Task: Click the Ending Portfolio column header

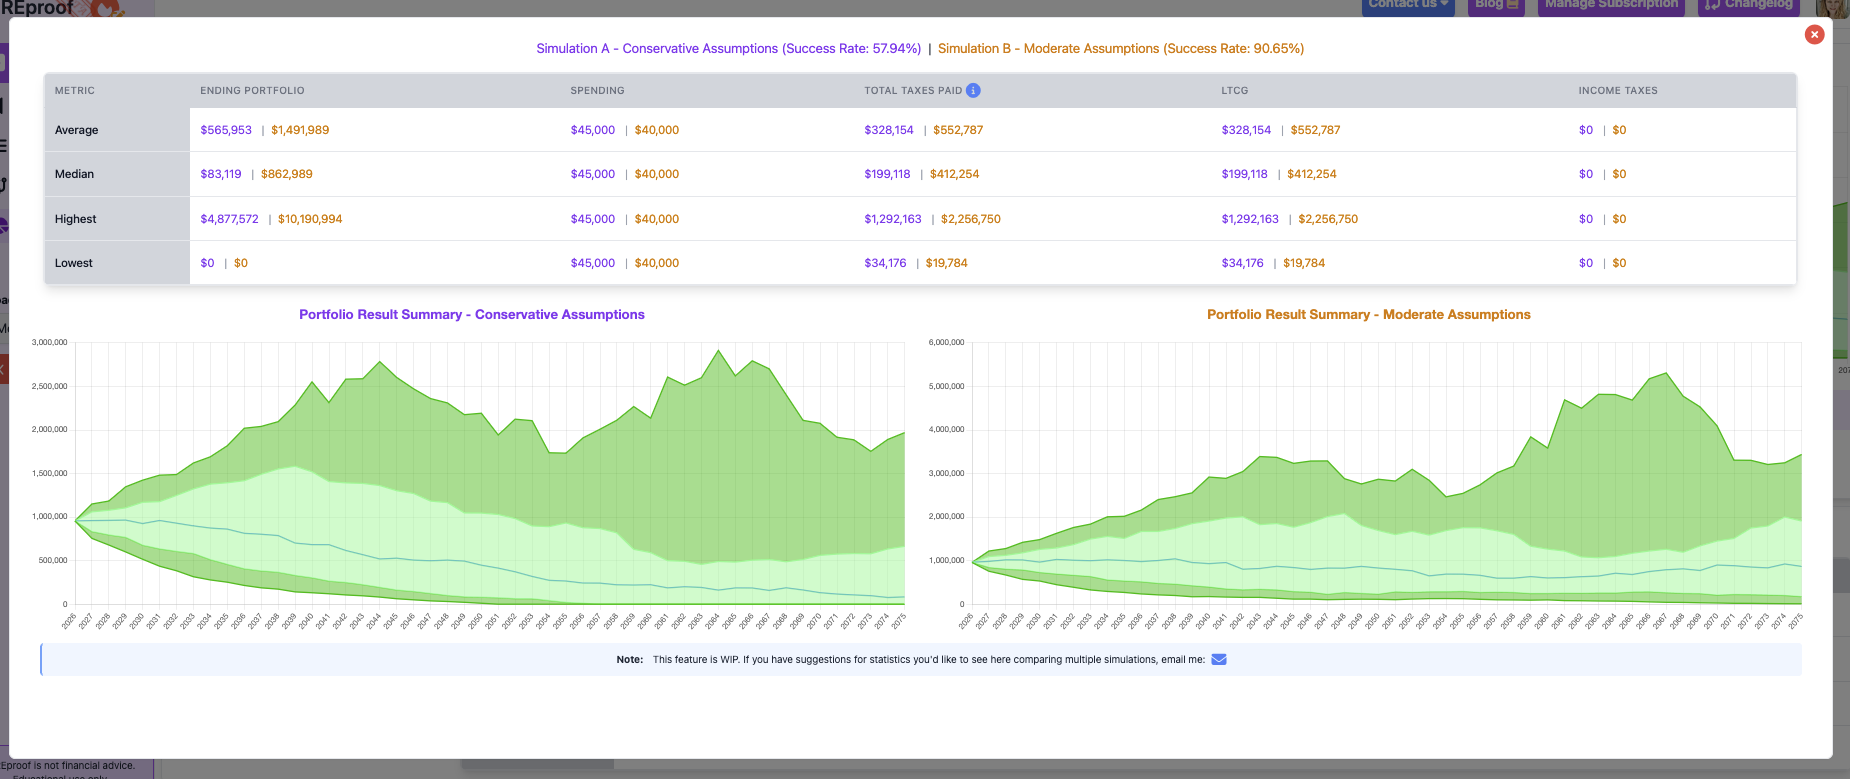Action: (x=252, y=90)
